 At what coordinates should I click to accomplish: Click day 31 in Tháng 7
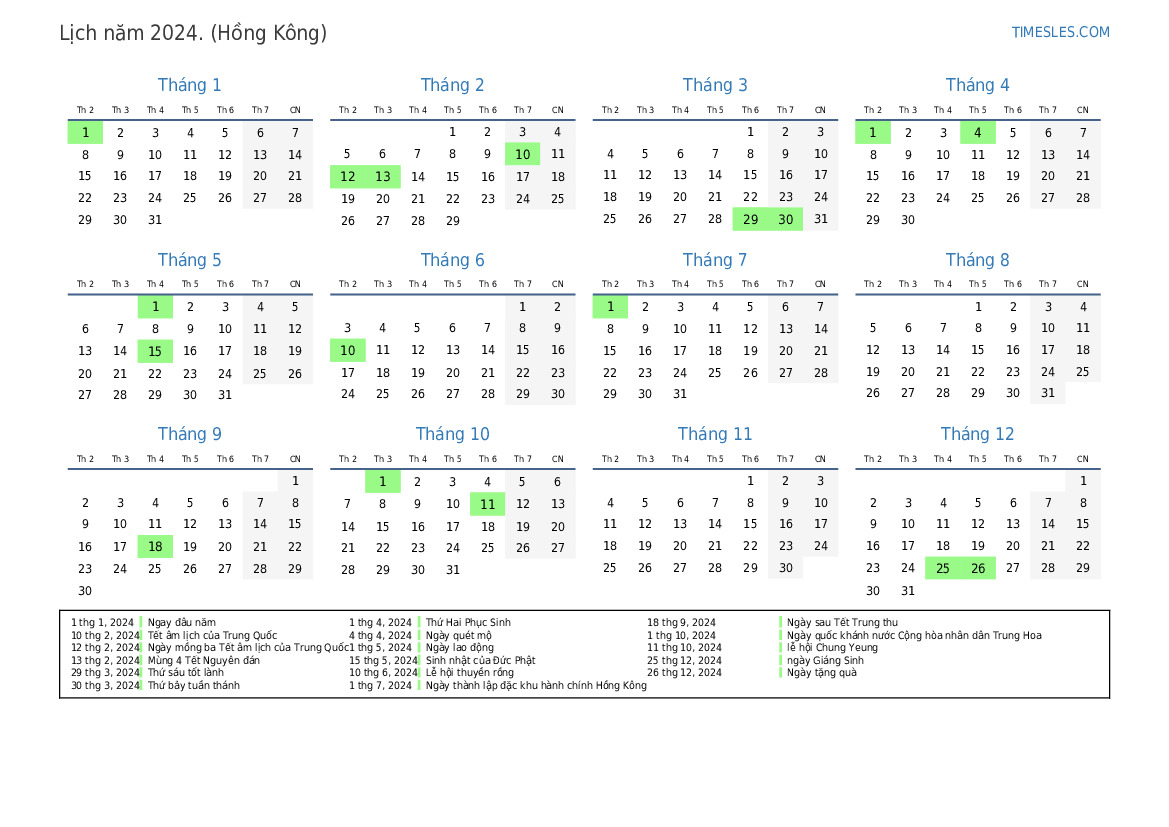[680, 394]
